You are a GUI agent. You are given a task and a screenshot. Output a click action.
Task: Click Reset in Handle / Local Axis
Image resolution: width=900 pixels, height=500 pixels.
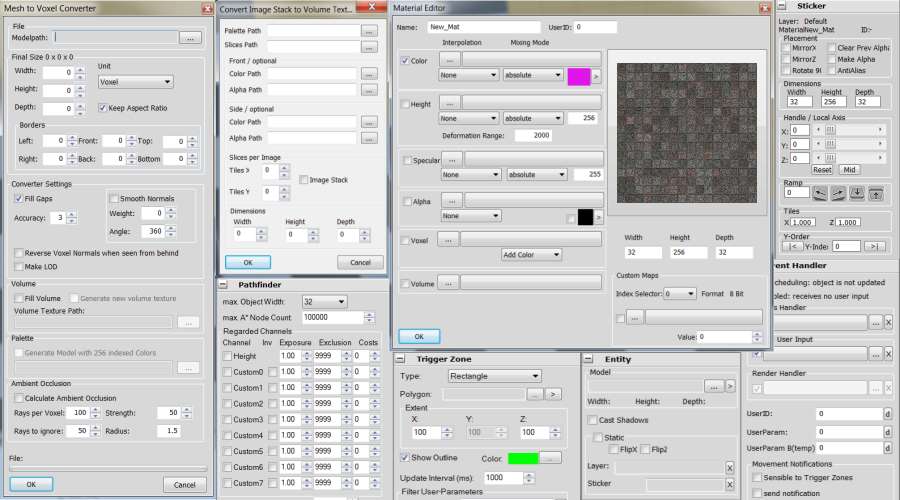click(x=822, y=170)
